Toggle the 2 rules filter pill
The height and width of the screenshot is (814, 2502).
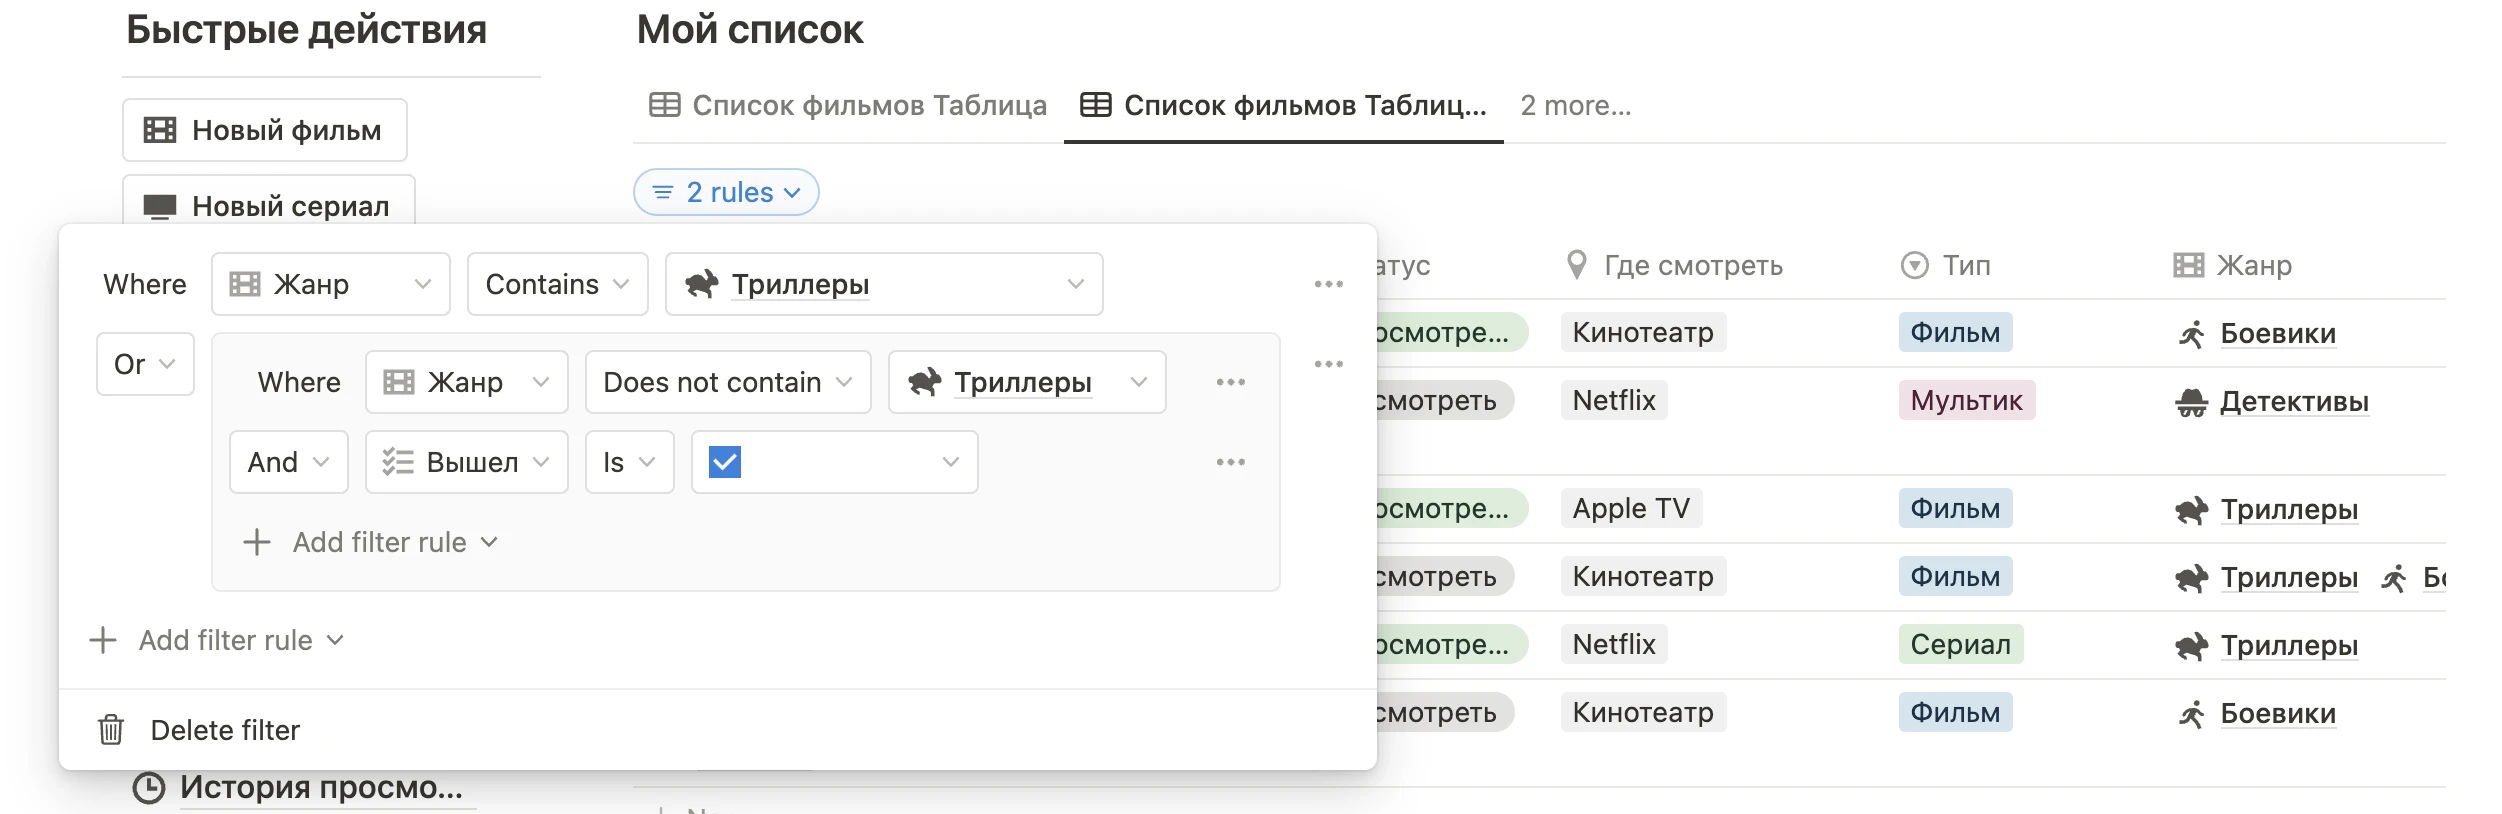pos(726,192)
